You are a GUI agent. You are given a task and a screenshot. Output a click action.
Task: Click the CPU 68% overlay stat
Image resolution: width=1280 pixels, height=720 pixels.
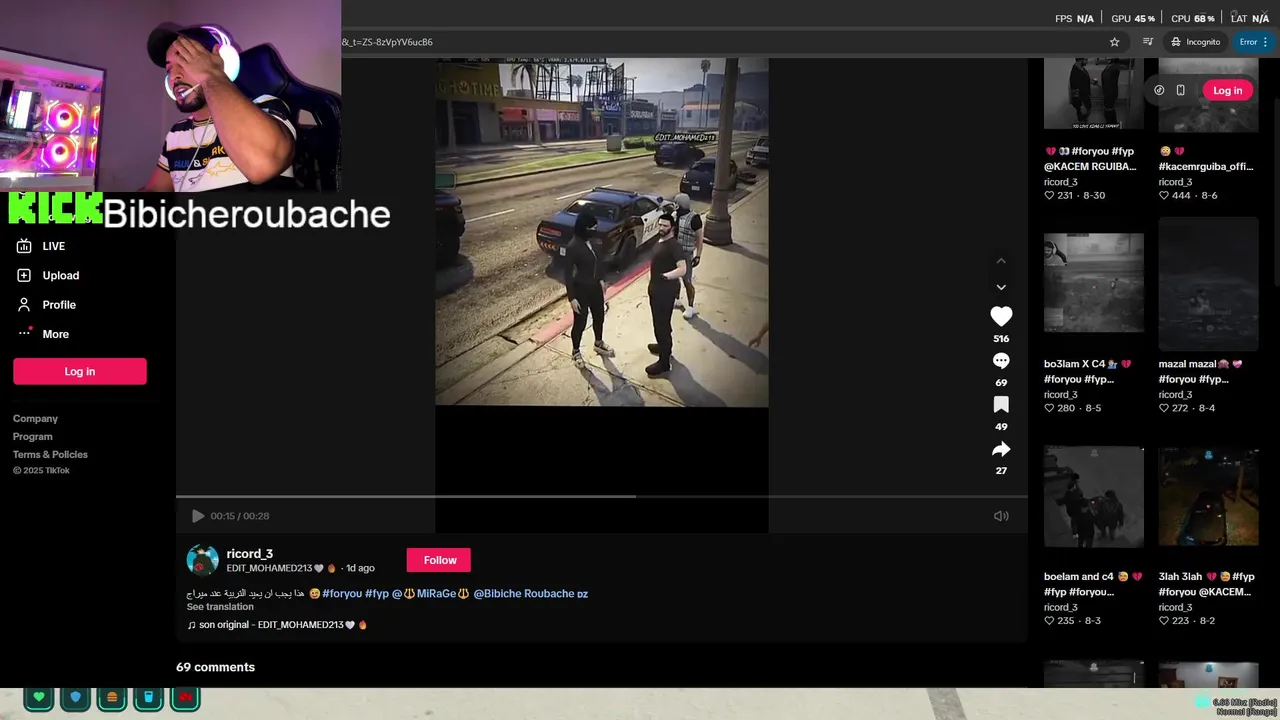click(x=1193, y=18)
